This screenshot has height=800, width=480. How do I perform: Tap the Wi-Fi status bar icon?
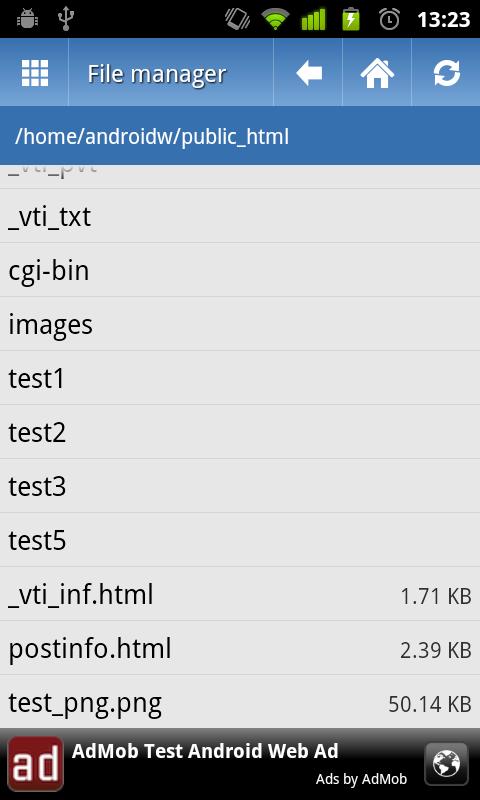275,19
